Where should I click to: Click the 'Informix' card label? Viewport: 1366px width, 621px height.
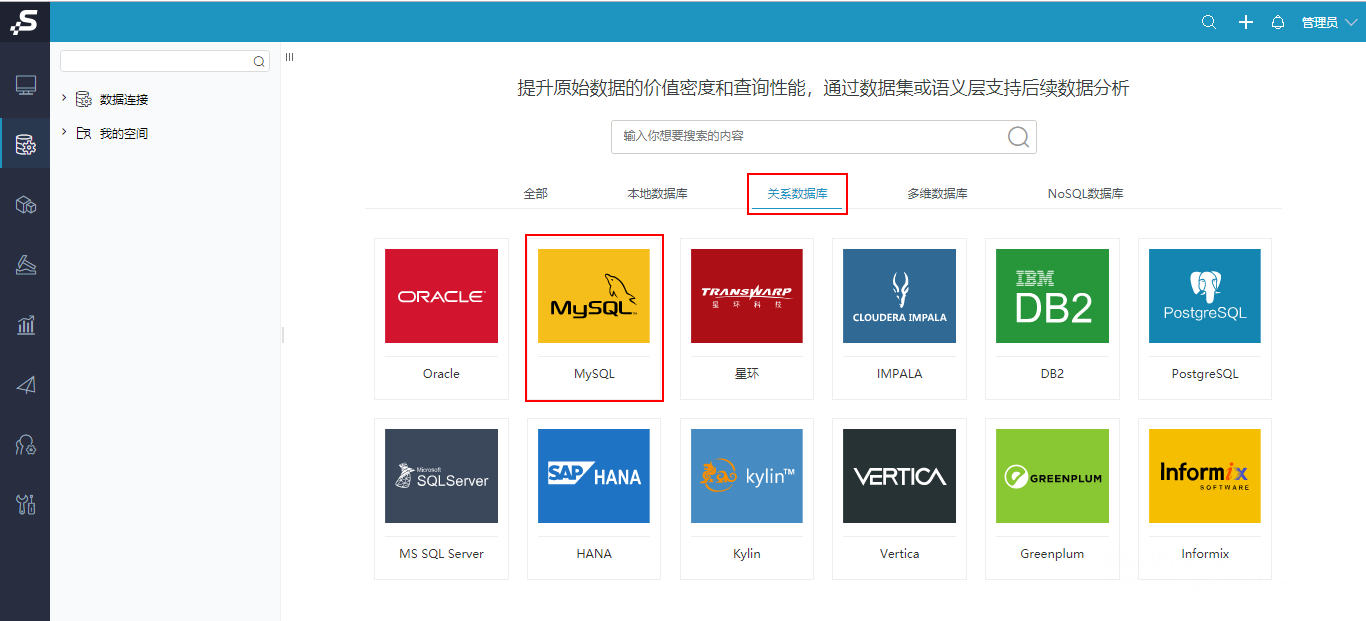point(1205,554)
